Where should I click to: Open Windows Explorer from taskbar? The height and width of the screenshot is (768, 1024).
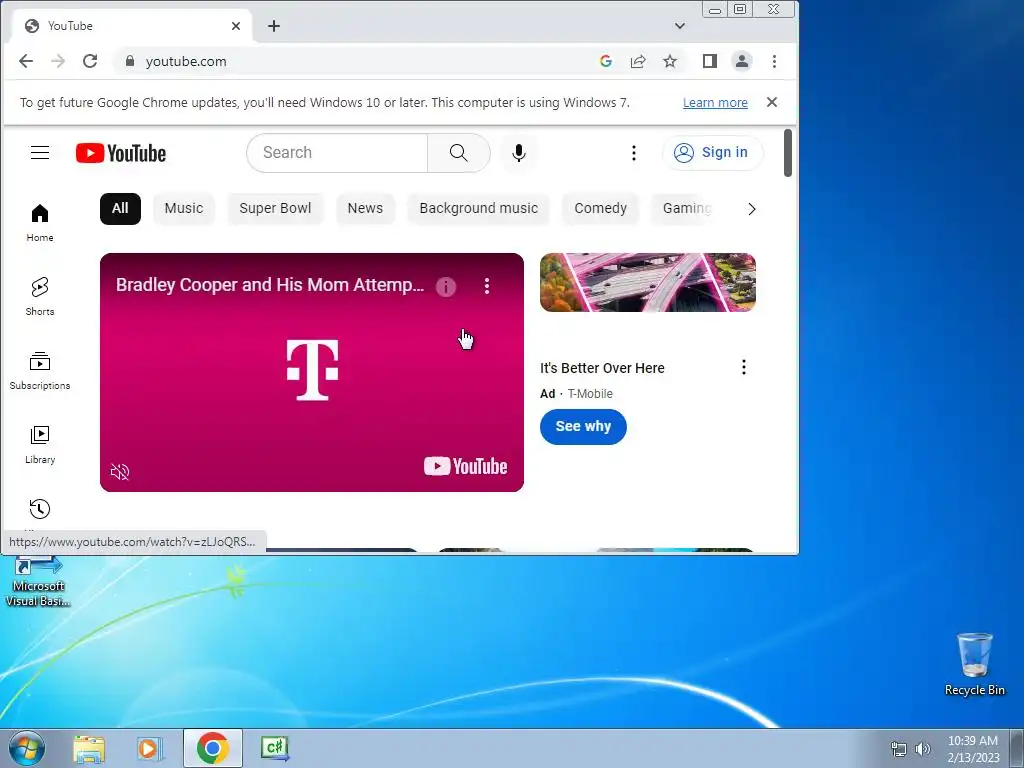(x=89, y=748)
